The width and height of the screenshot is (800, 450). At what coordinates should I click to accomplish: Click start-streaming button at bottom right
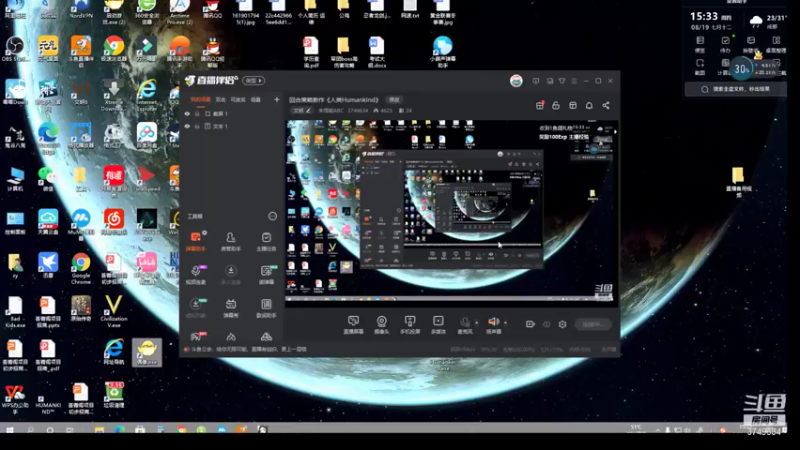(593, 324)
